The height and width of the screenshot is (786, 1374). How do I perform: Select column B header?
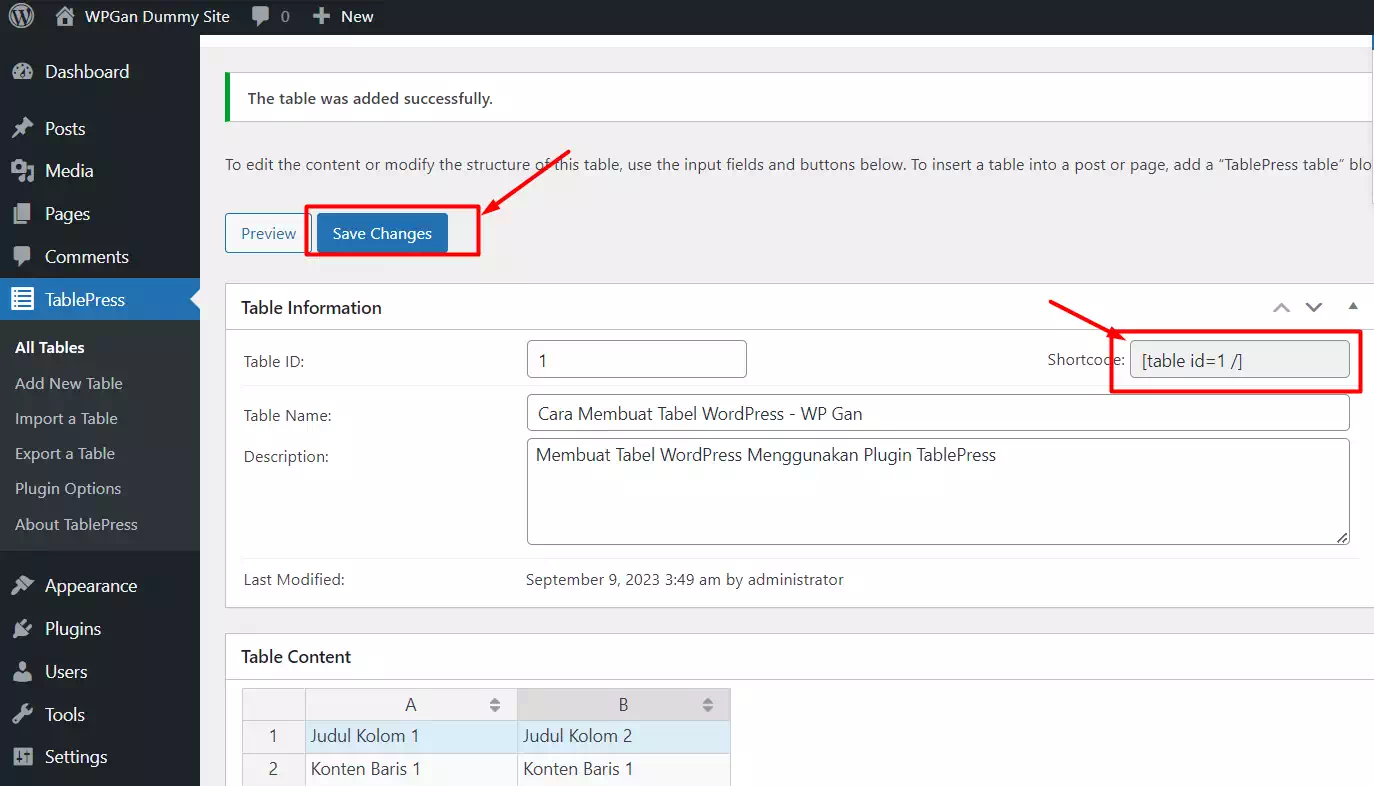click(x=624, y=705)
